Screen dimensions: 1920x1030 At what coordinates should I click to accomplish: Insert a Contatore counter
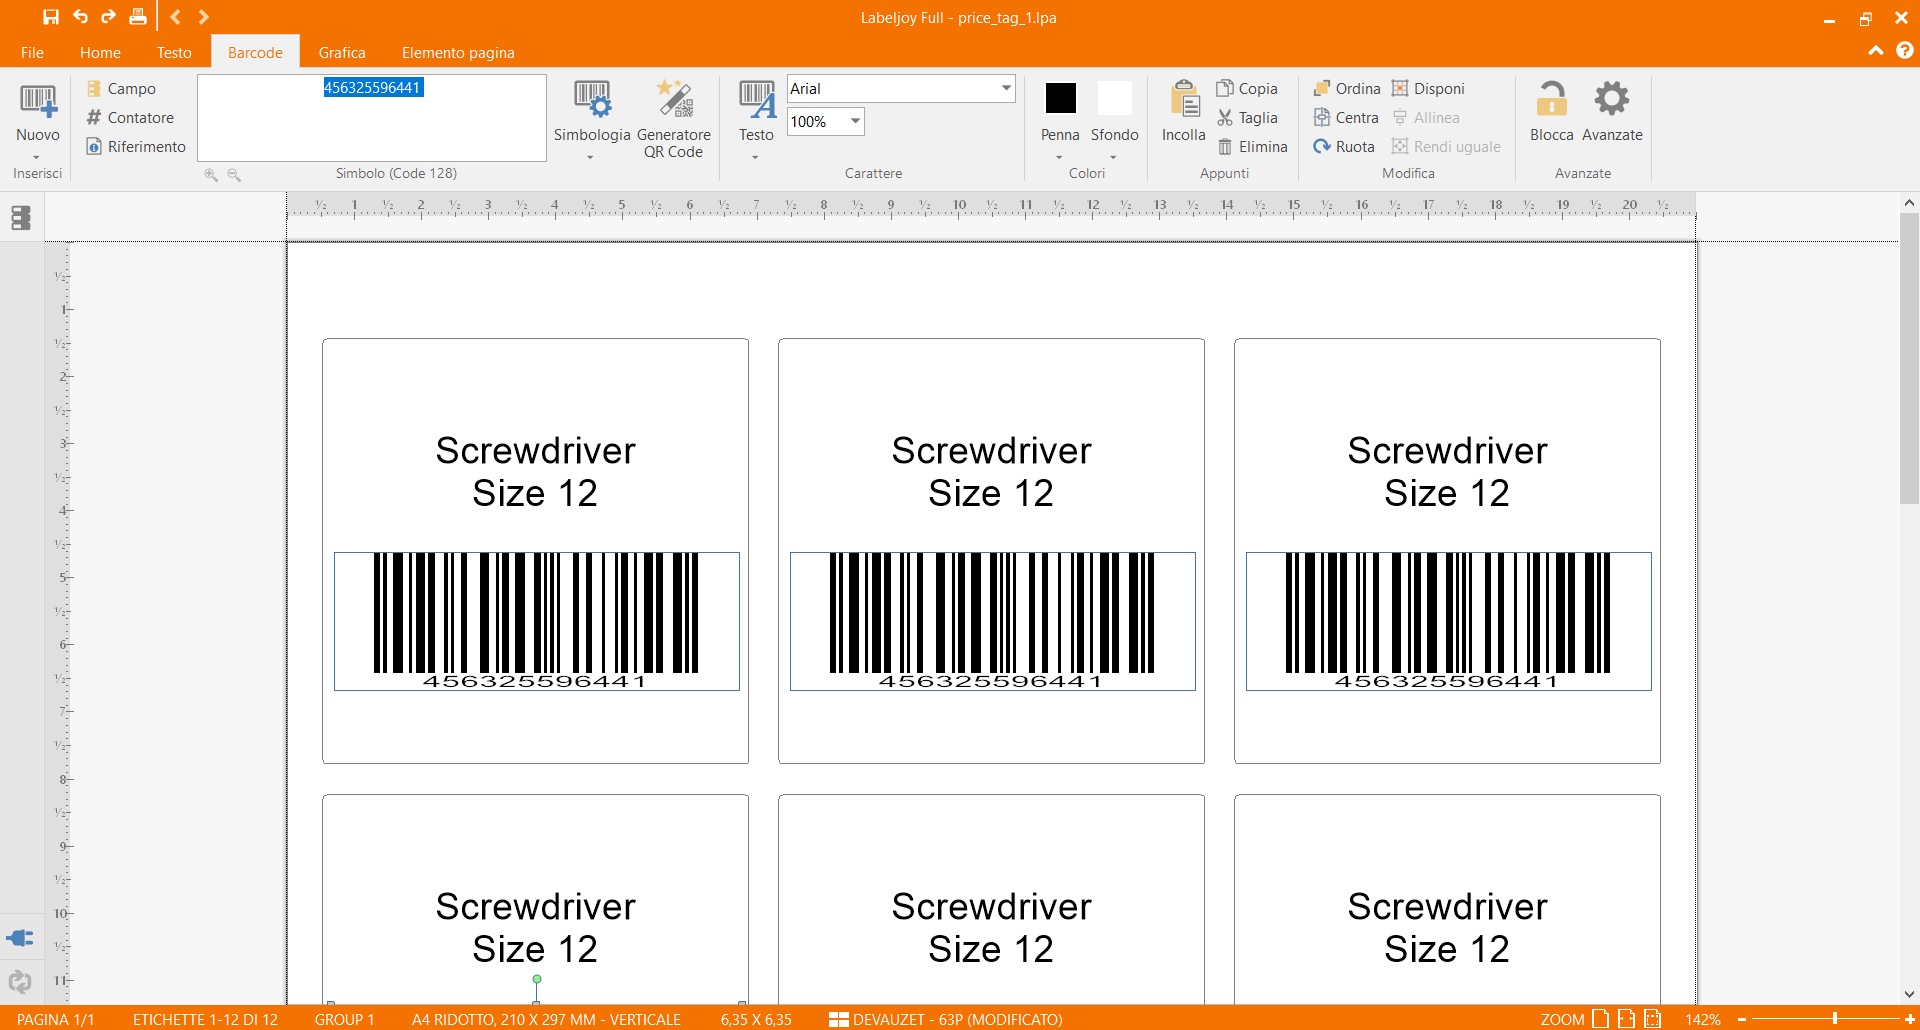point(130,118)
